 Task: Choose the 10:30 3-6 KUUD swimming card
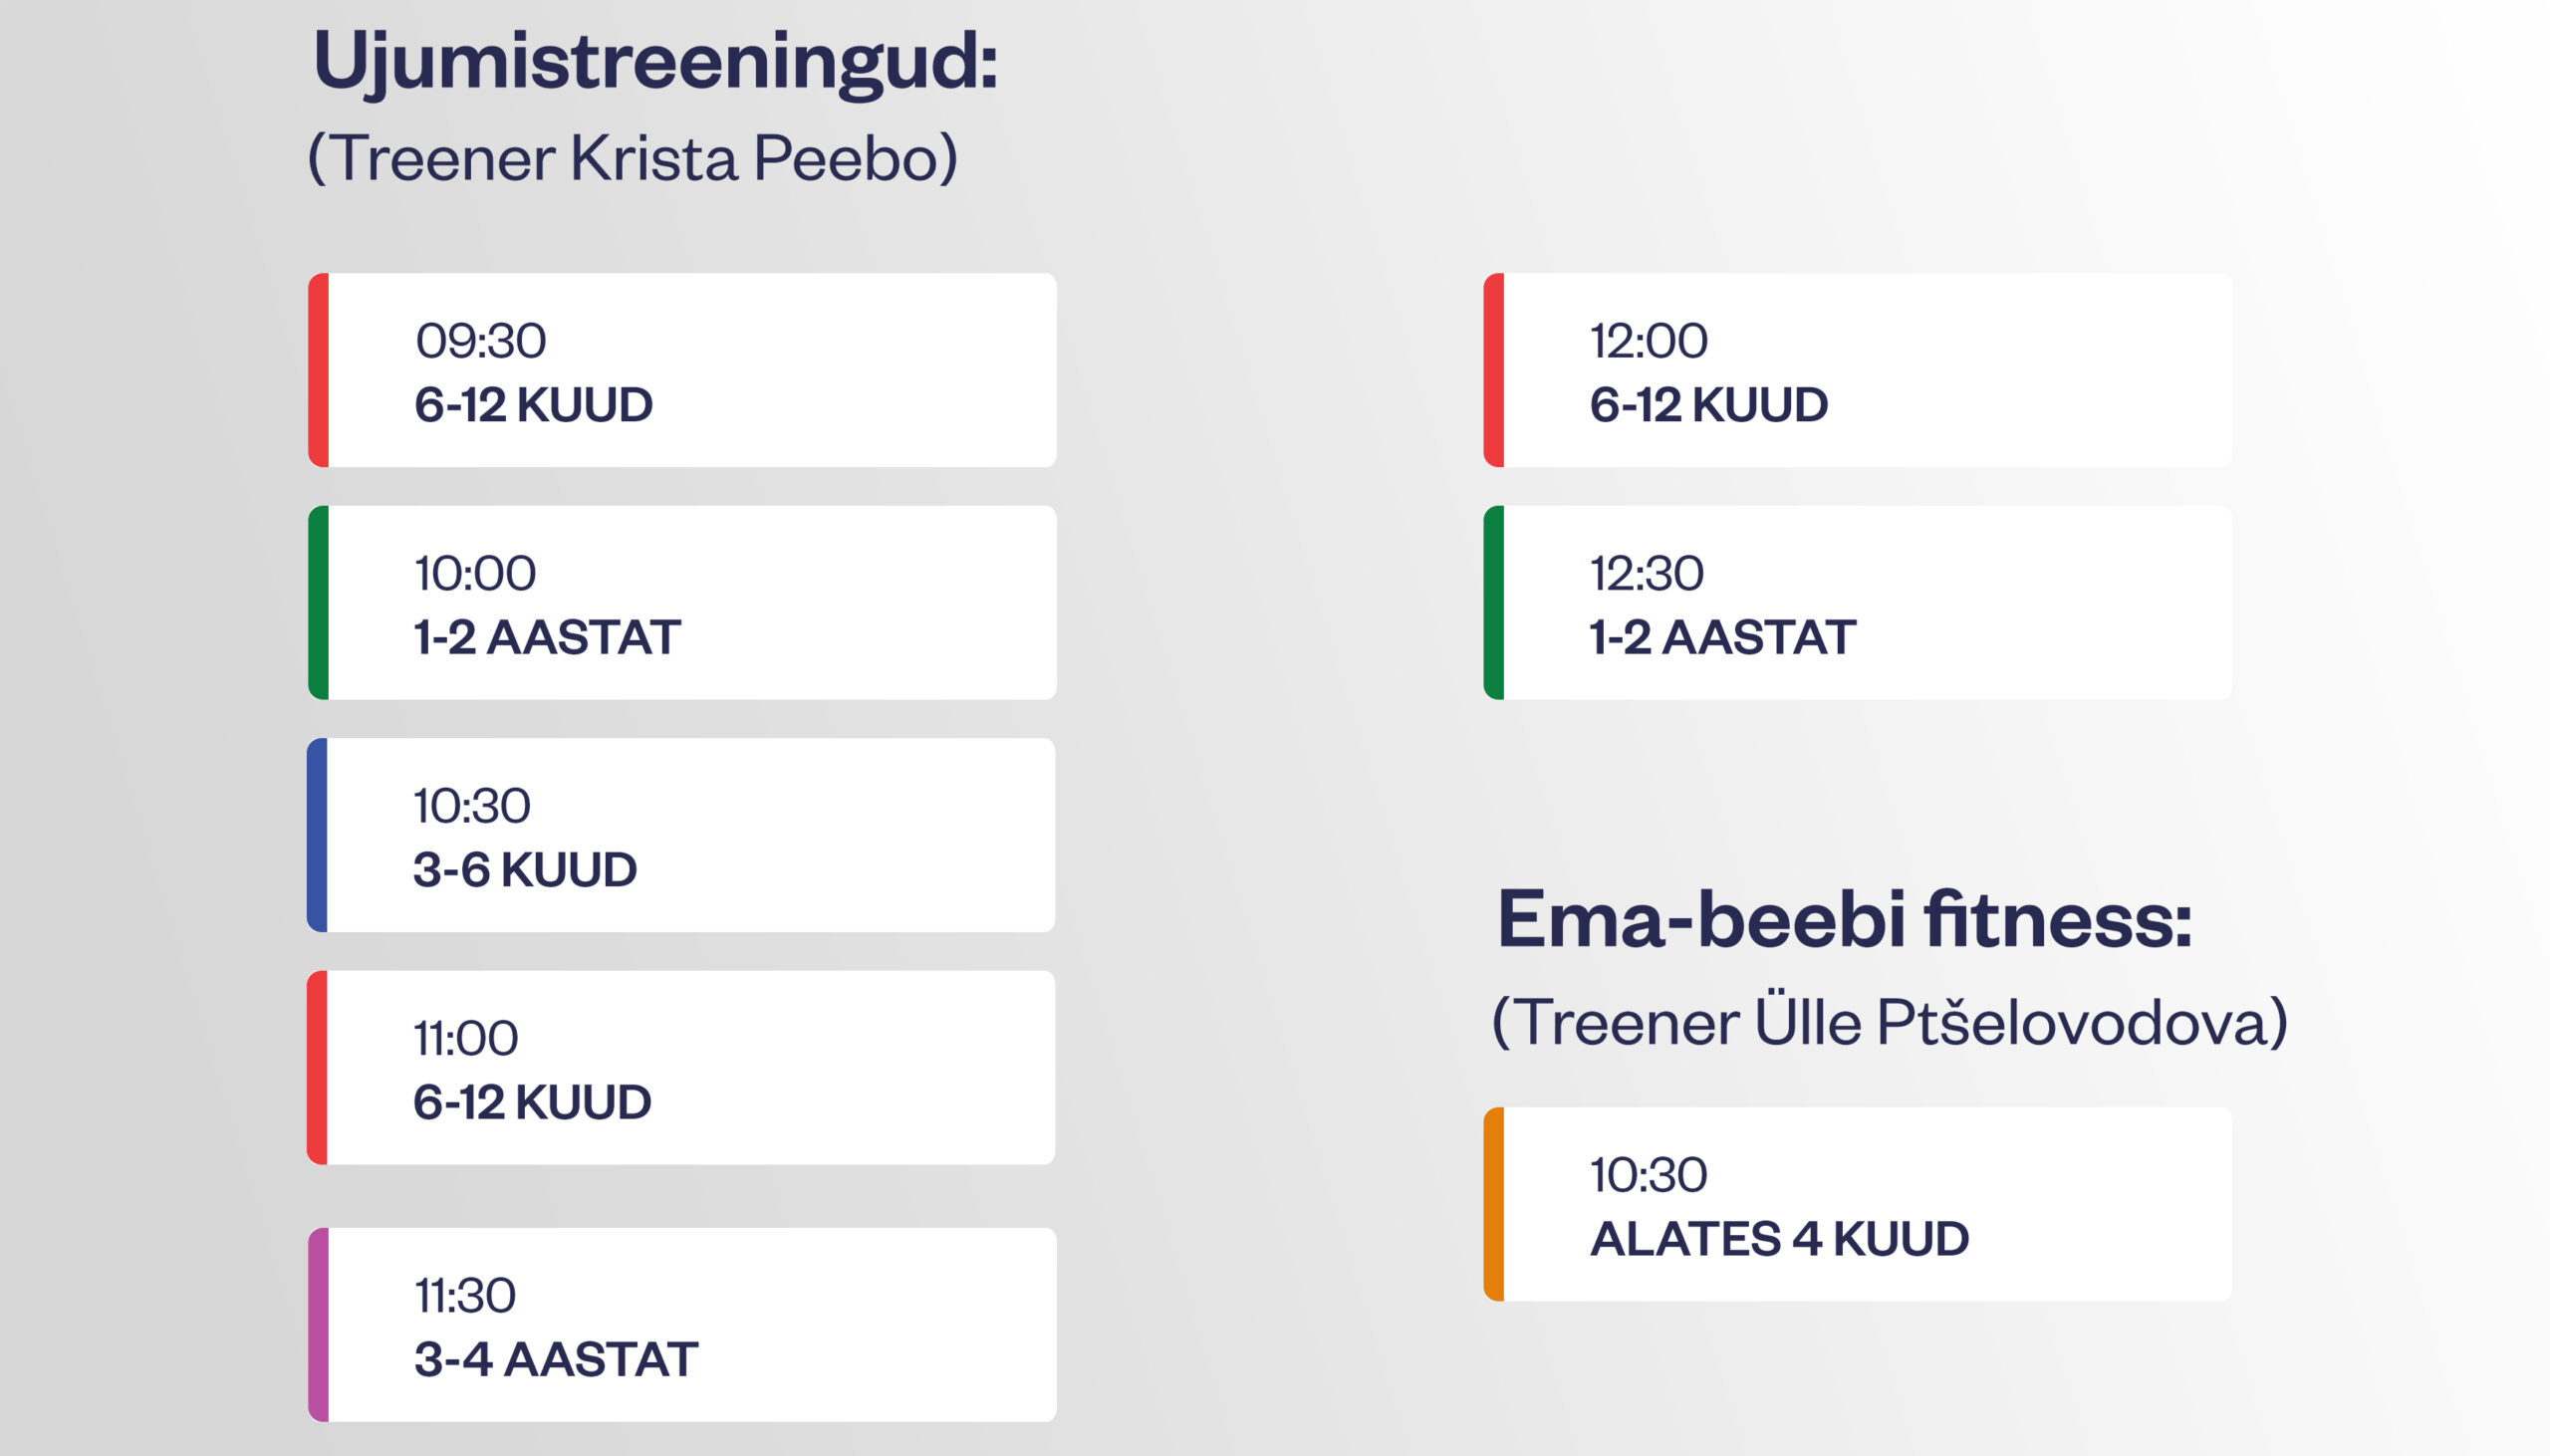click(x=681, y=835)
